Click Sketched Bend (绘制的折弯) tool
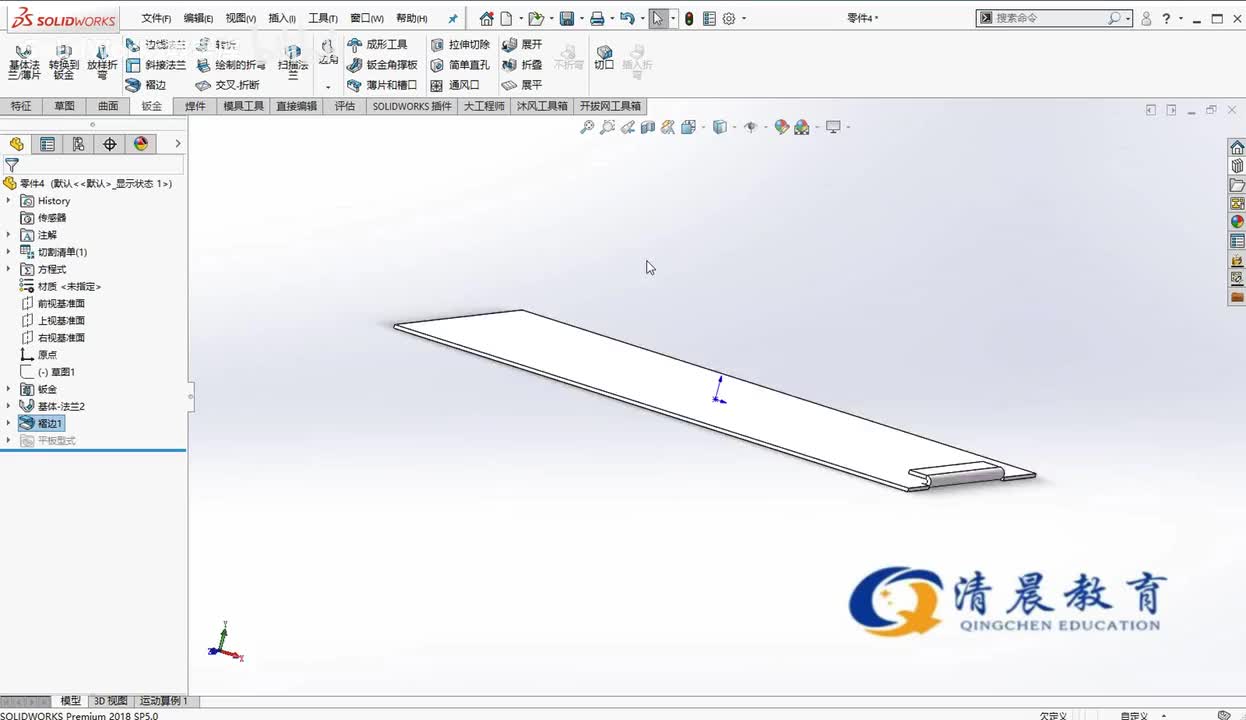 [230, 65]
